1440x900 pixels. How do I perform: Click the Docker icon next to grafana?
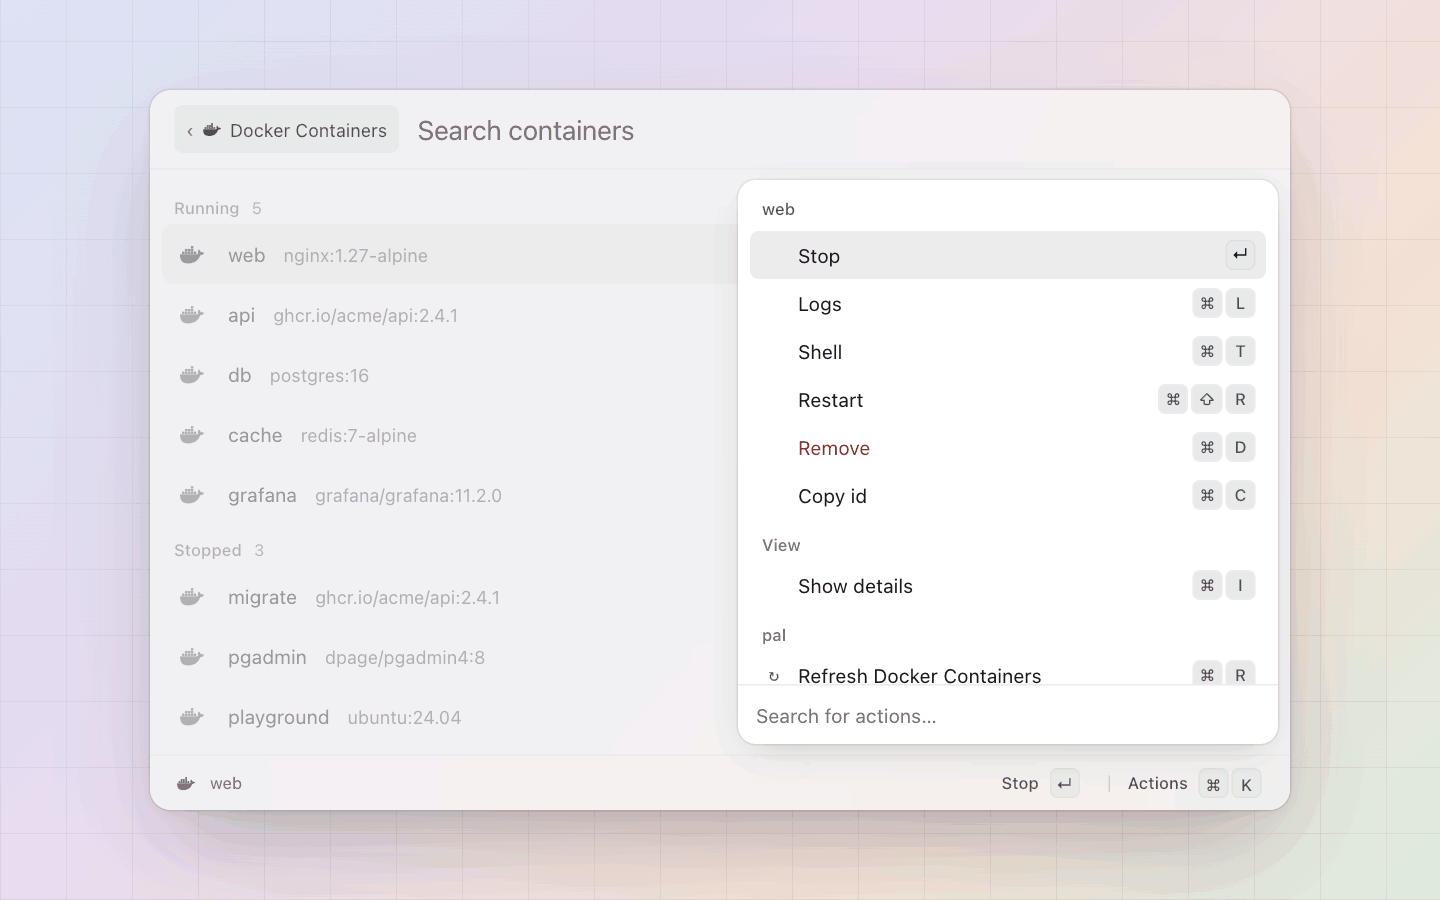point(192,496)
